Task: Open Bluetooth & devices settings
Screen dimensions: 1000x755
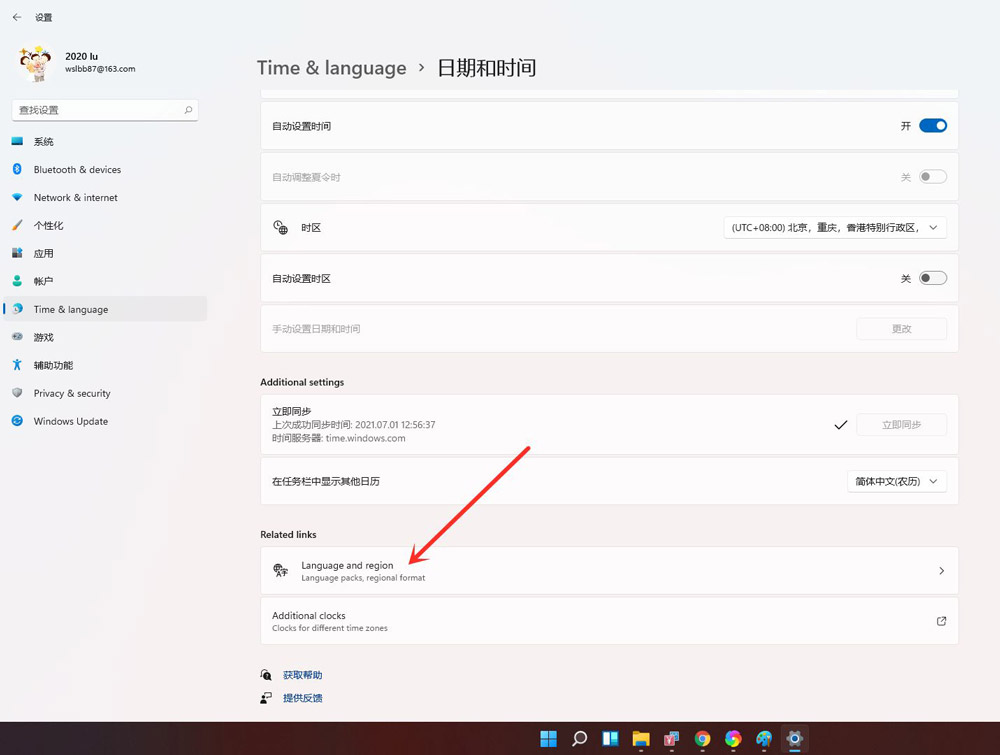Action: point(76,169)
